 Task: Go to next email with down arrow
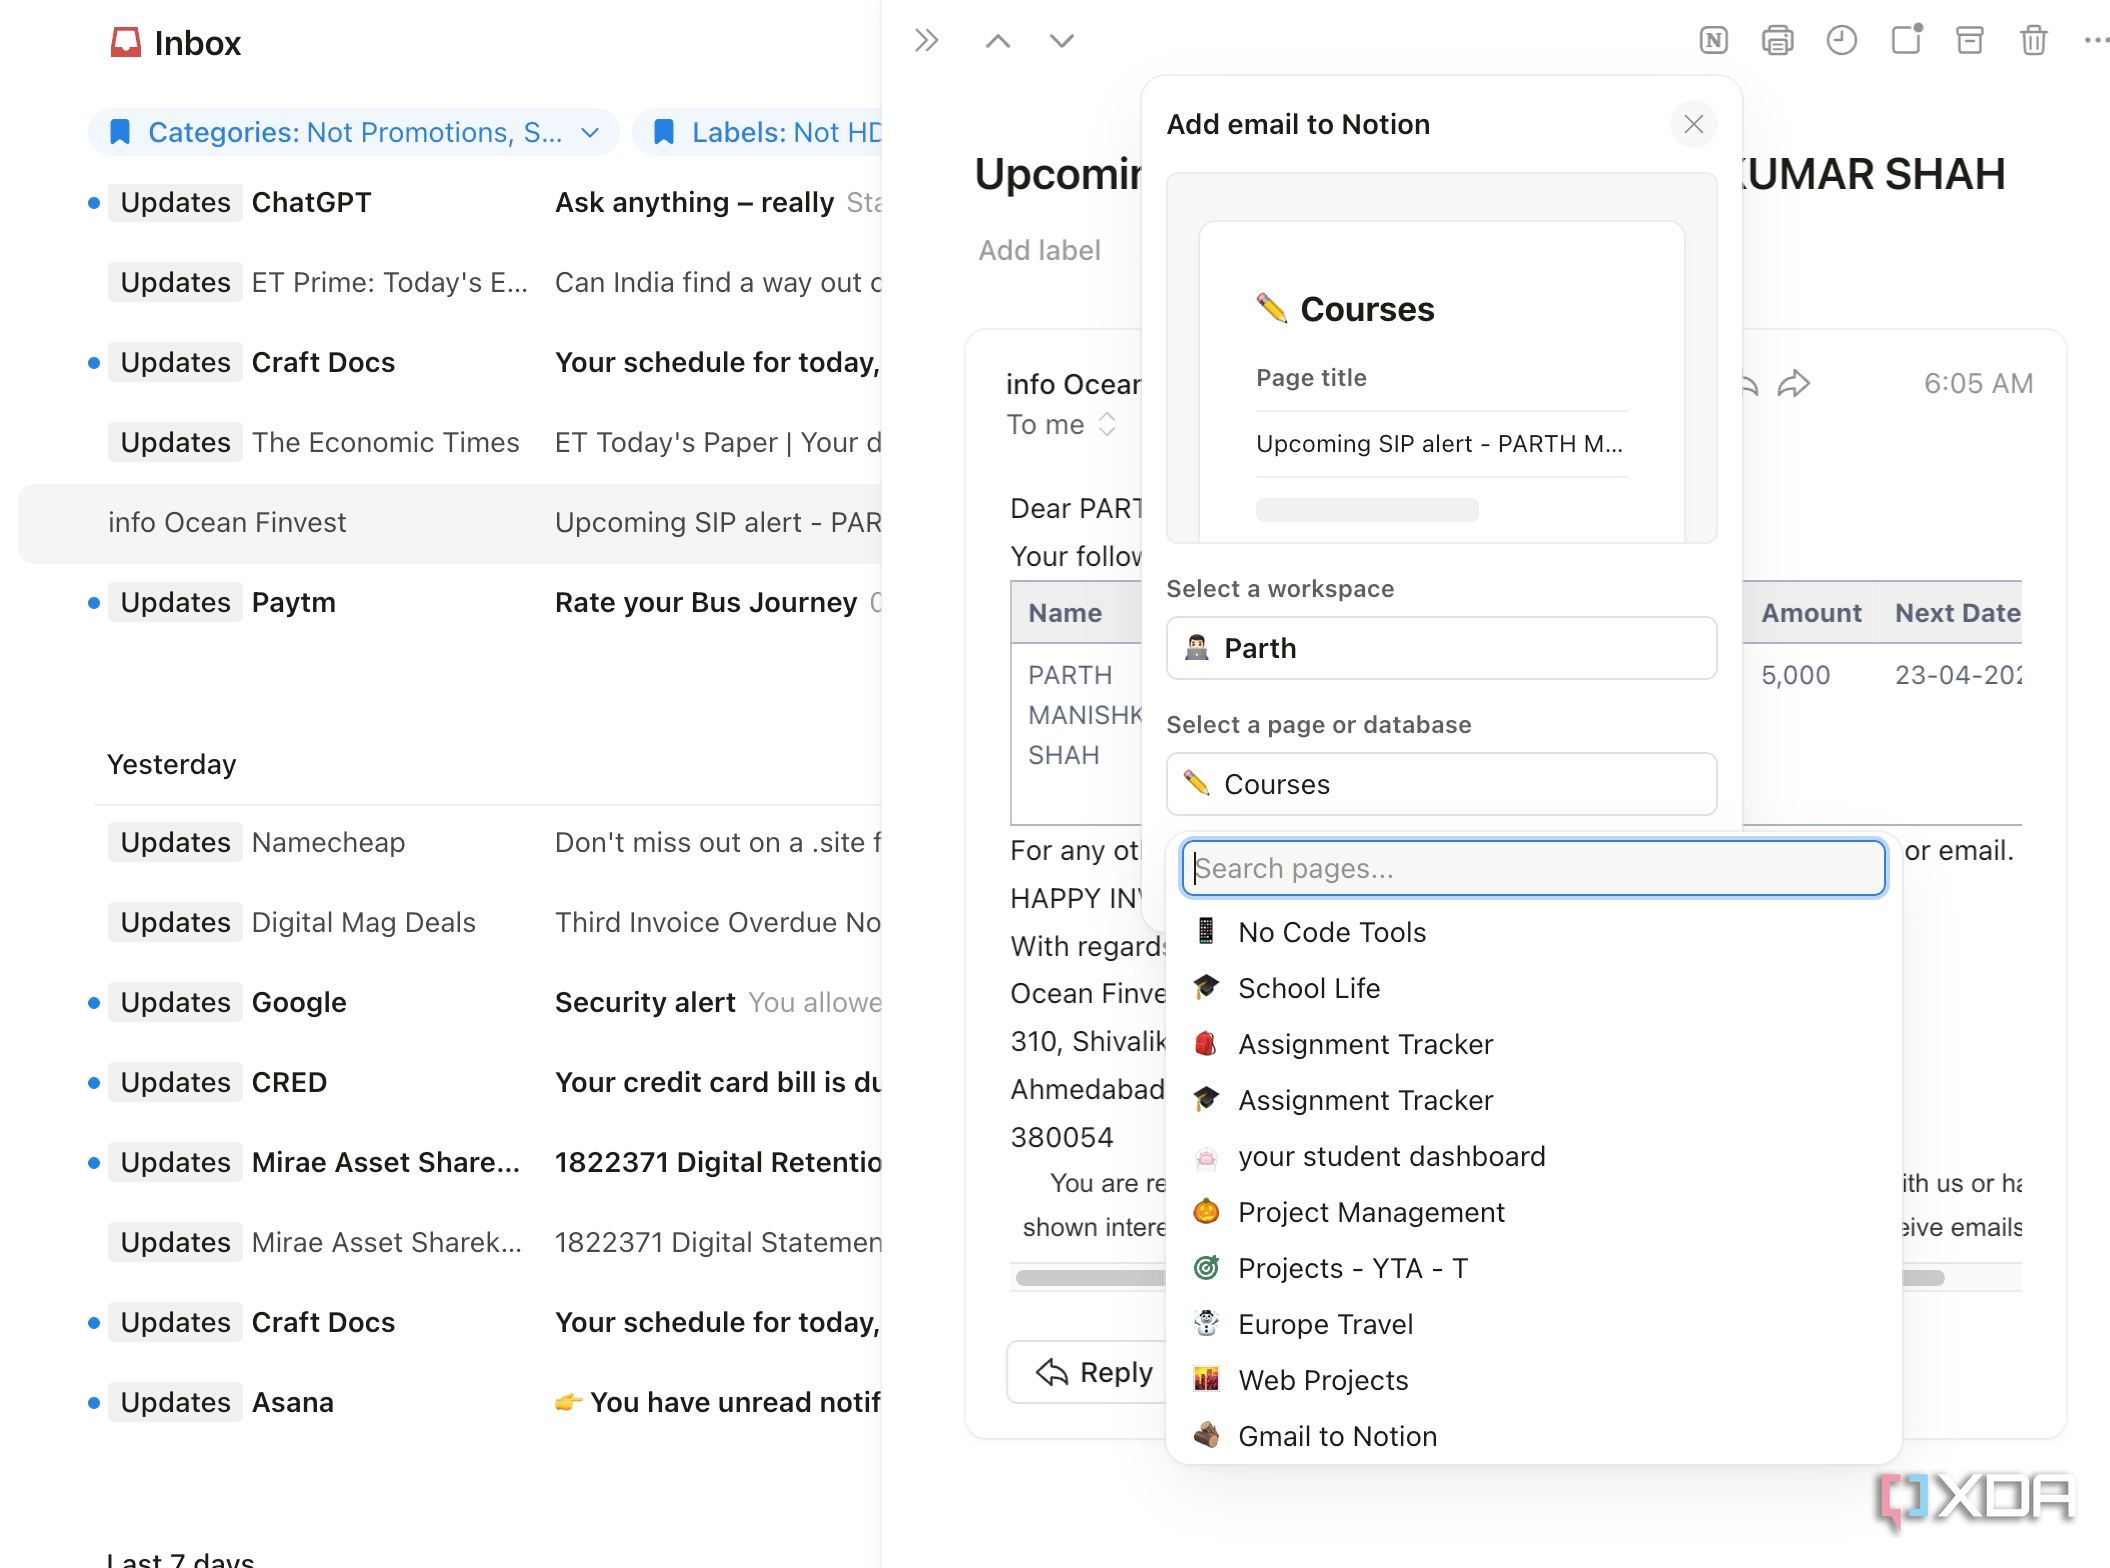point(1062,41)
